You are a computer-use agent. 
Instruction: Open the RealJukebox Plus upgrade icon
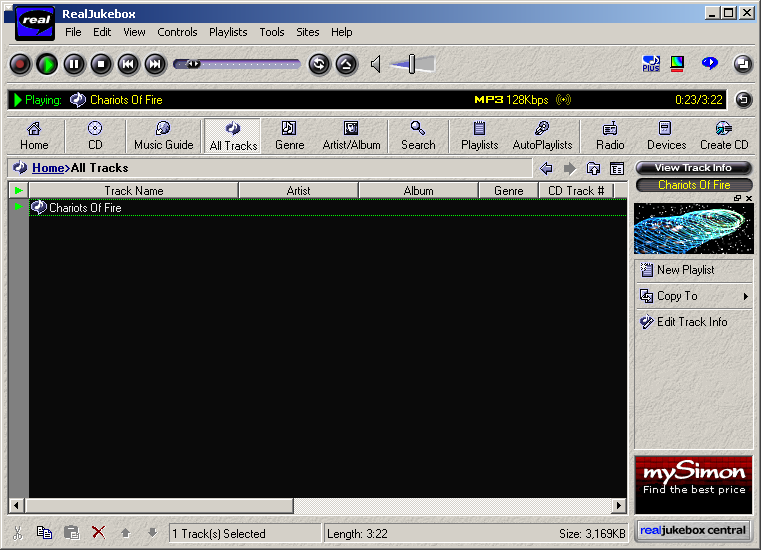click(x=651, y=64)
